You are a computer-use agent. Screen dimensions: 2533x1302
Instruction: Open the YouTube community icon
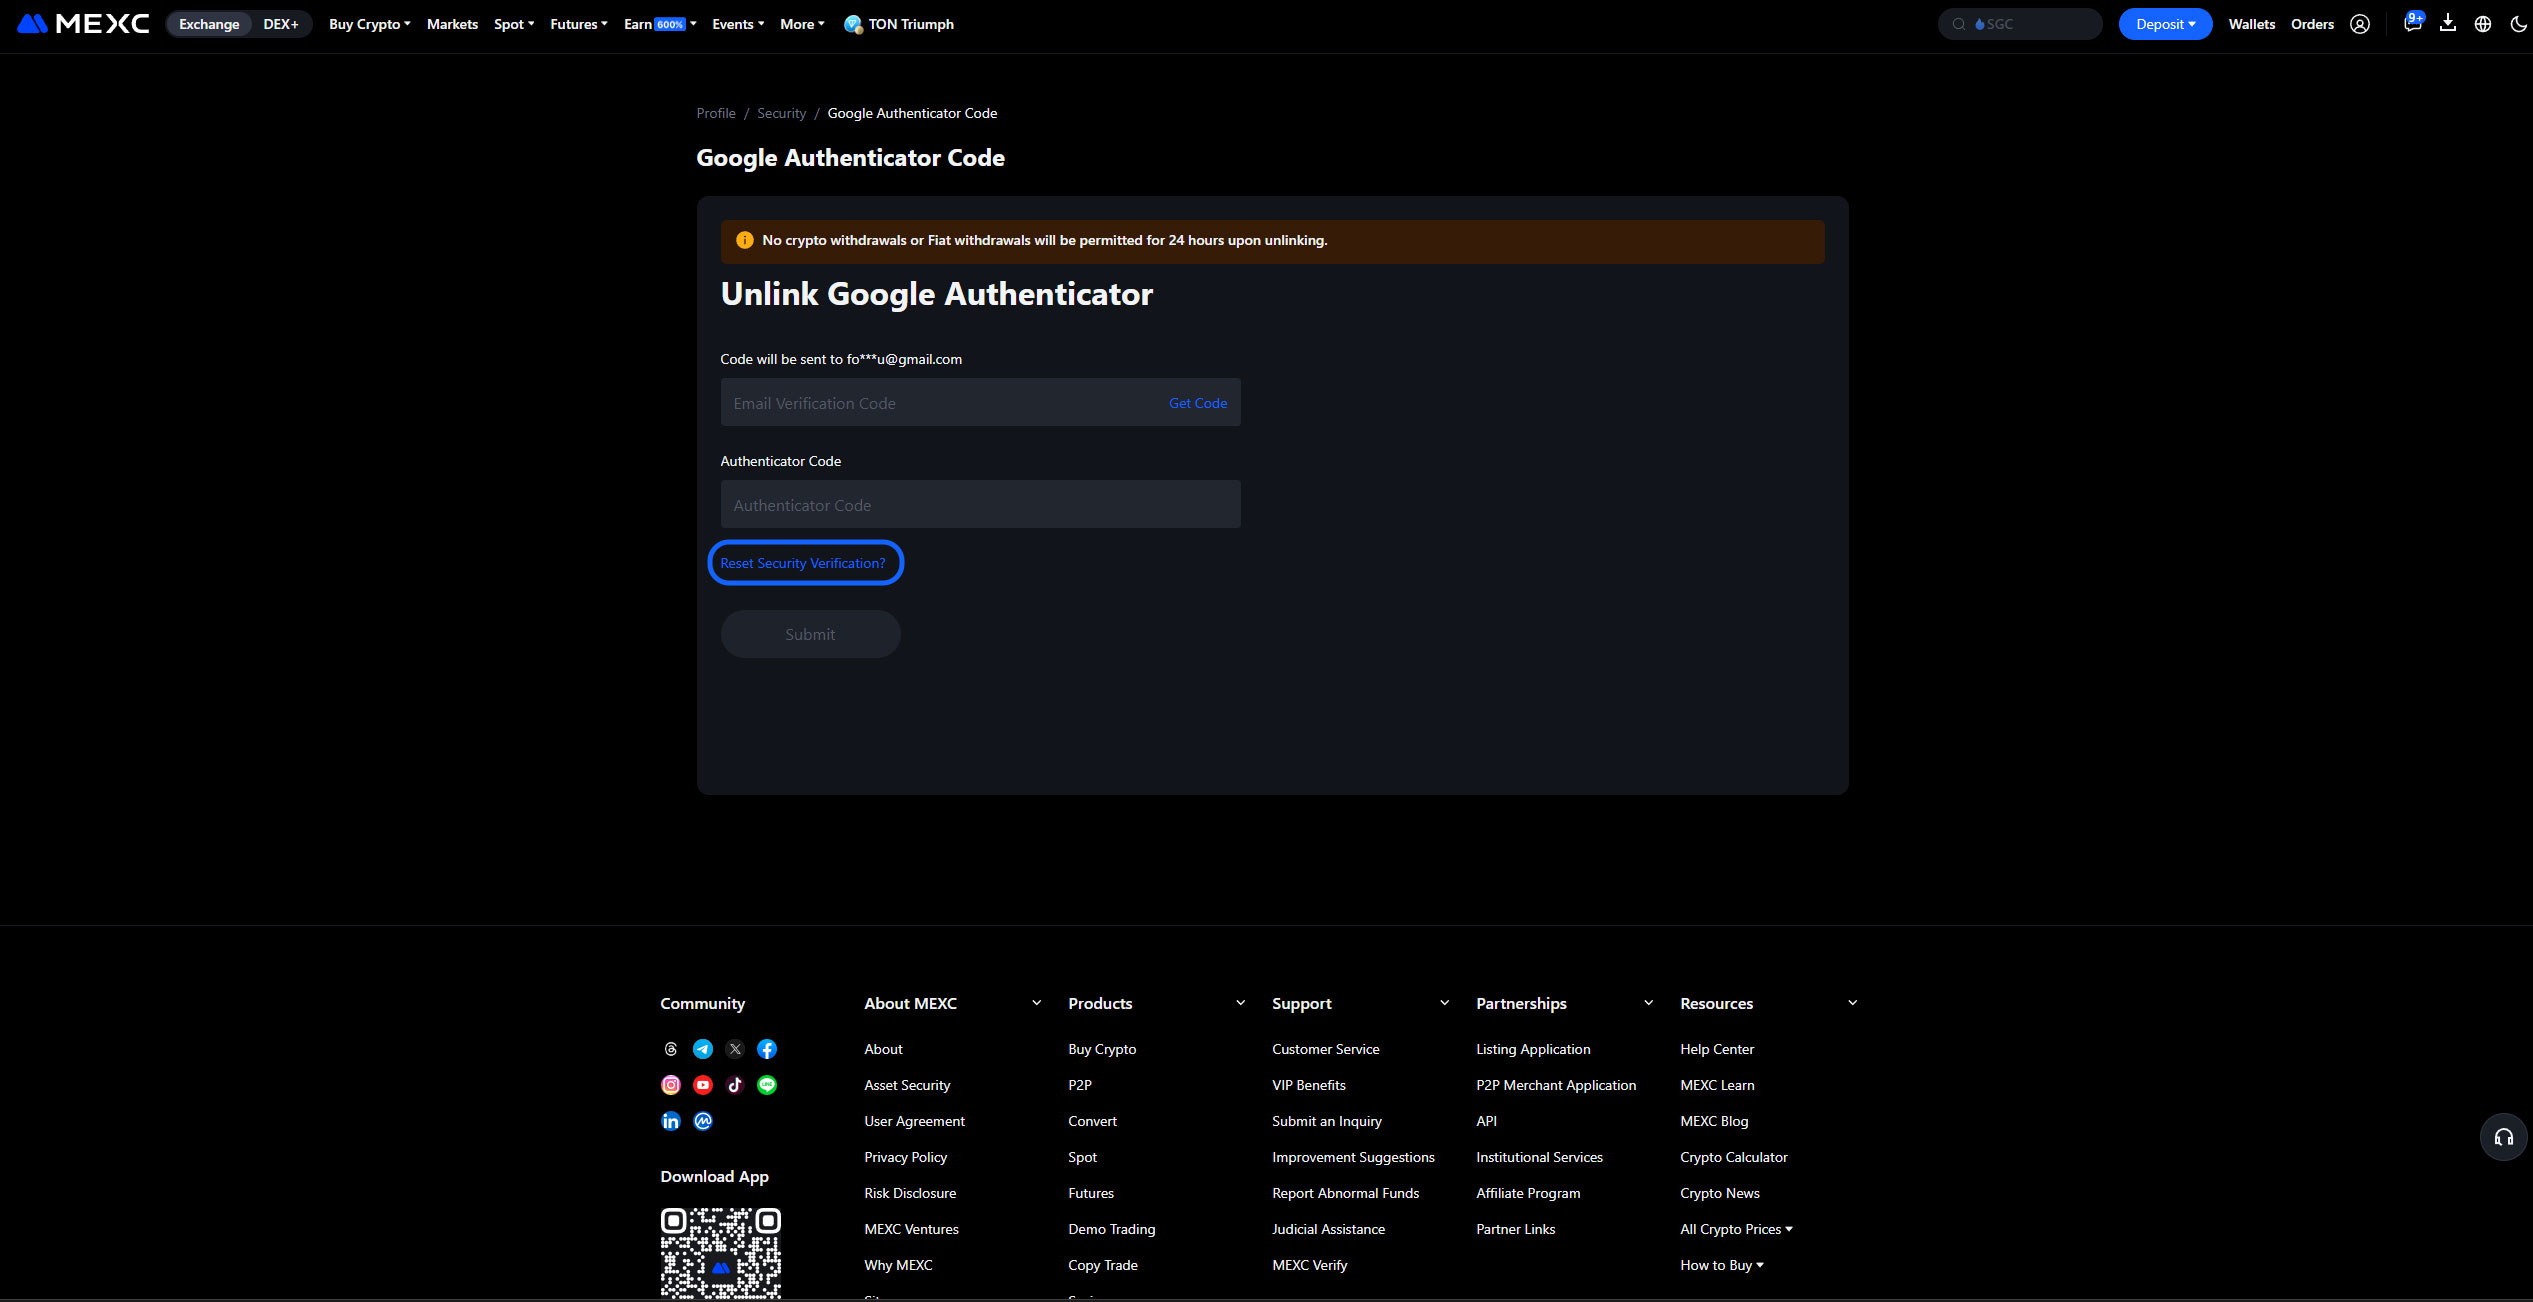703,1085
